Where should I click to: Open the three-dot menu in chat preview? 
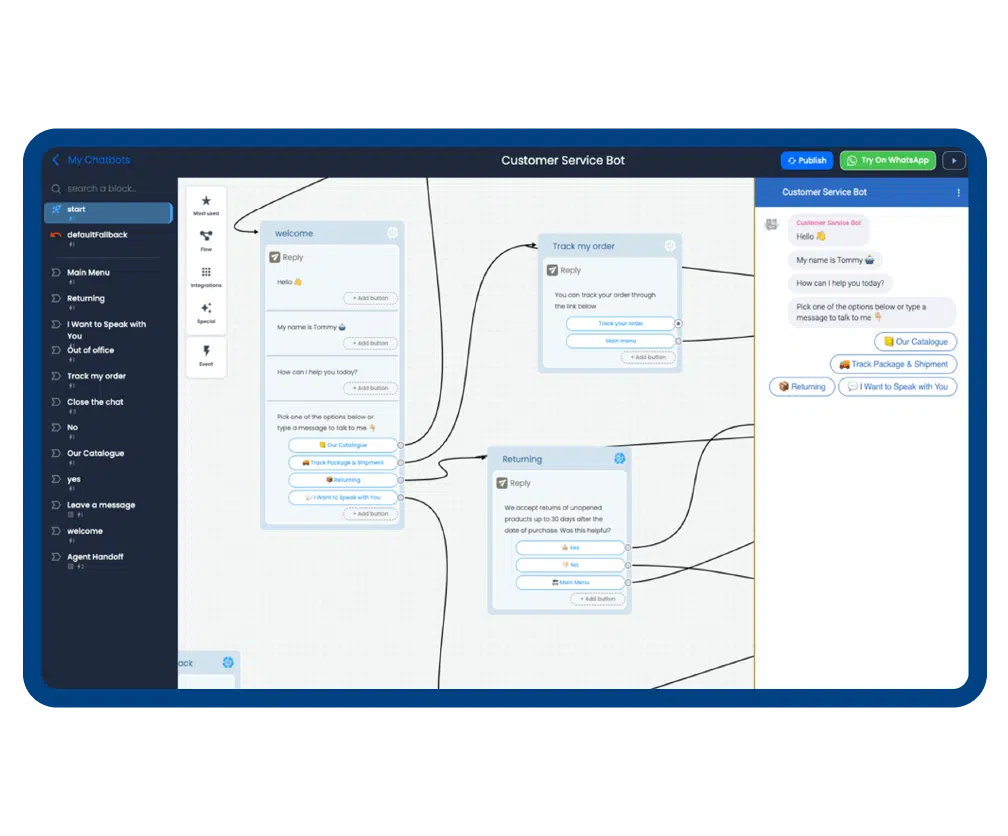coord(958,193)
